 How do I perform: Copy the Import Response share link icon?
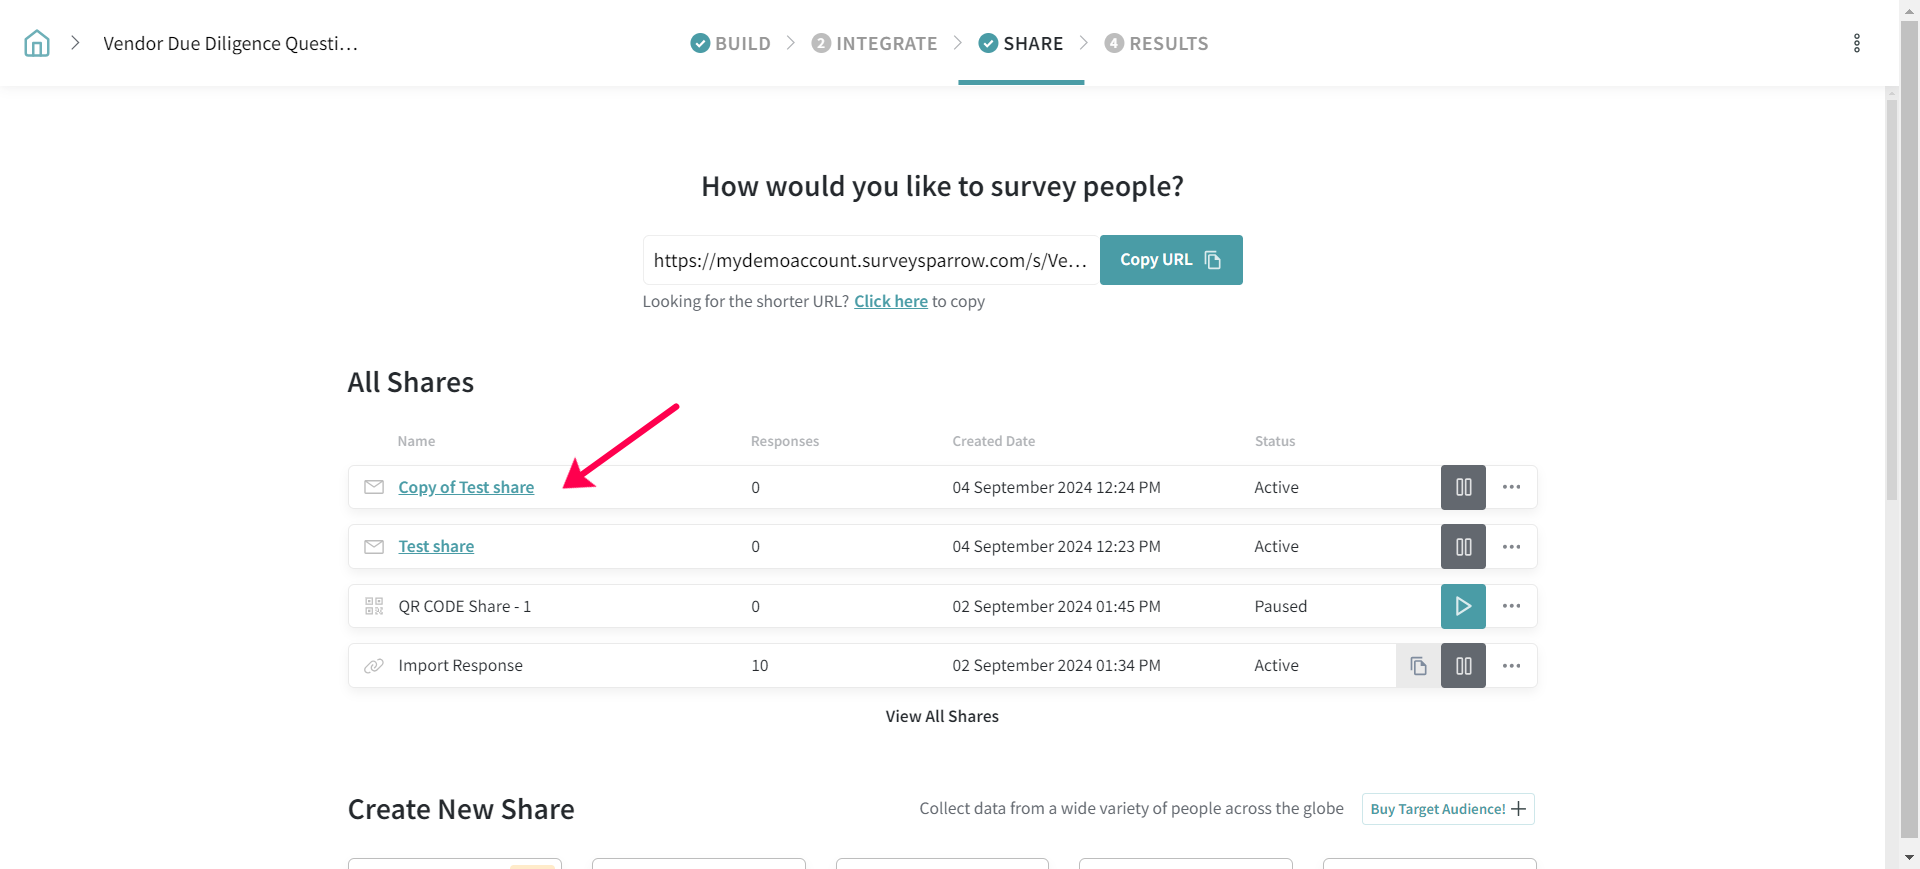click(x=1417, y=666)
